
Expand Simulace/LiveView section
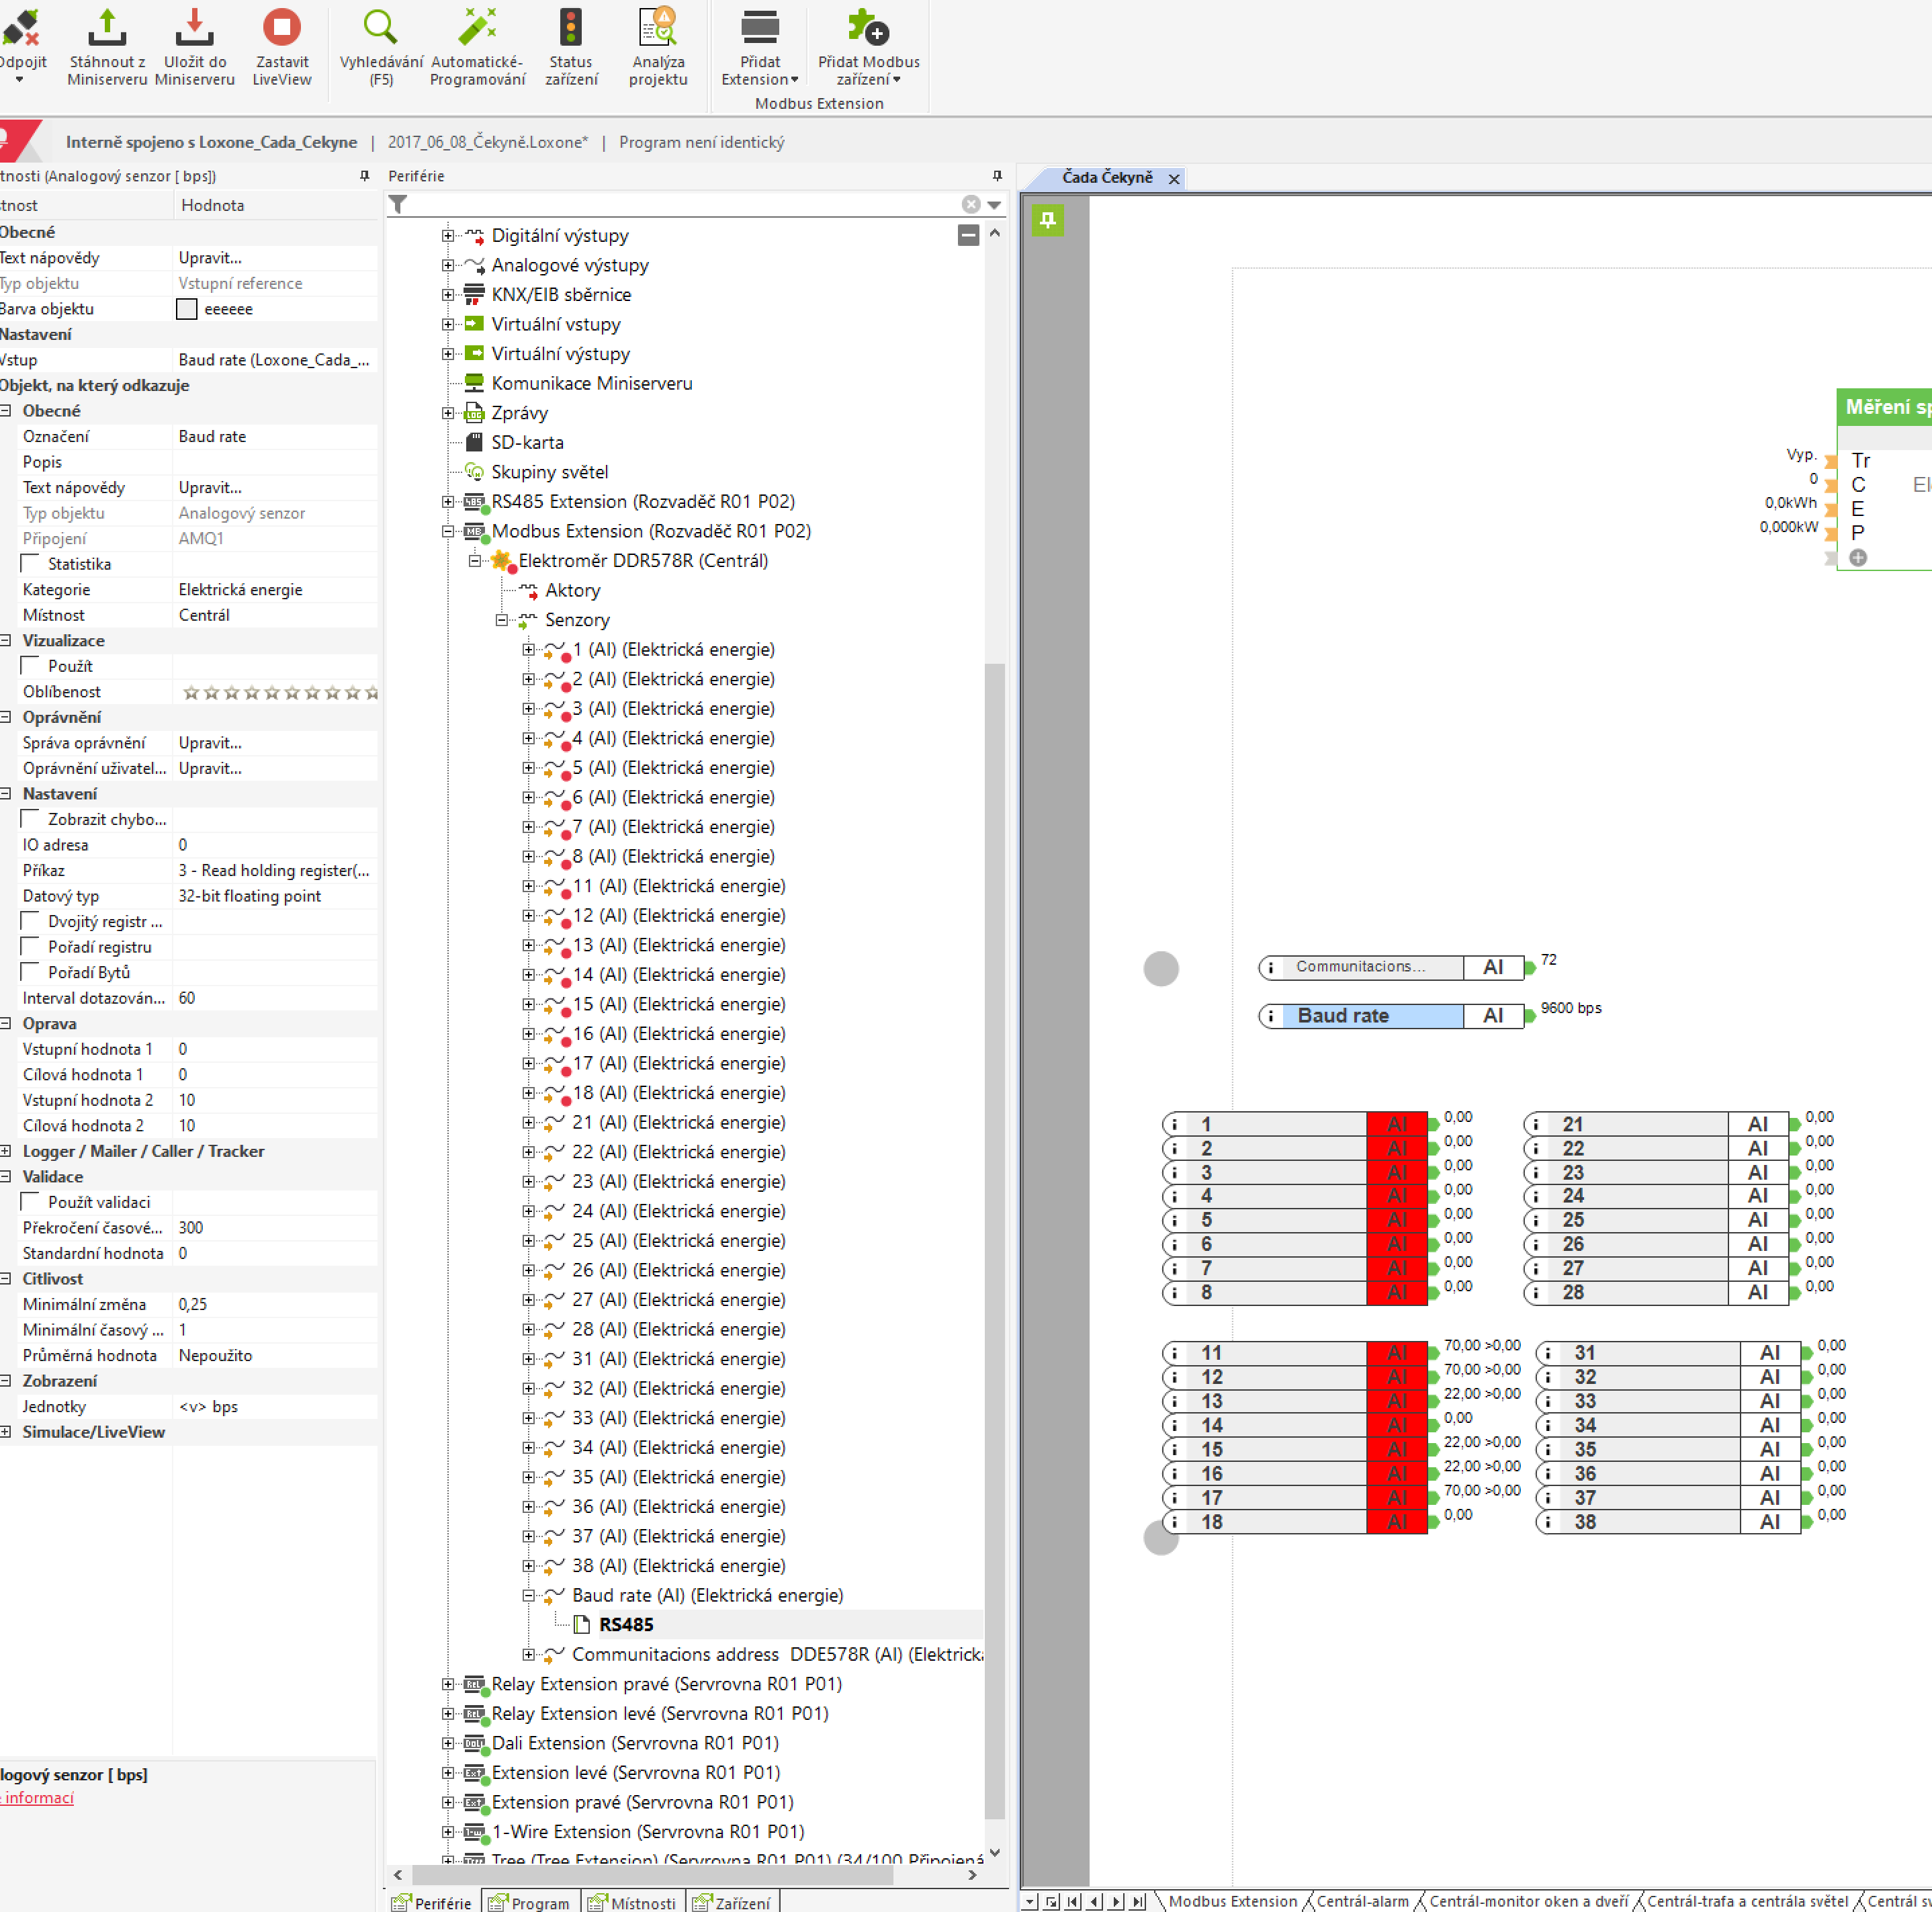[6, 1432]
